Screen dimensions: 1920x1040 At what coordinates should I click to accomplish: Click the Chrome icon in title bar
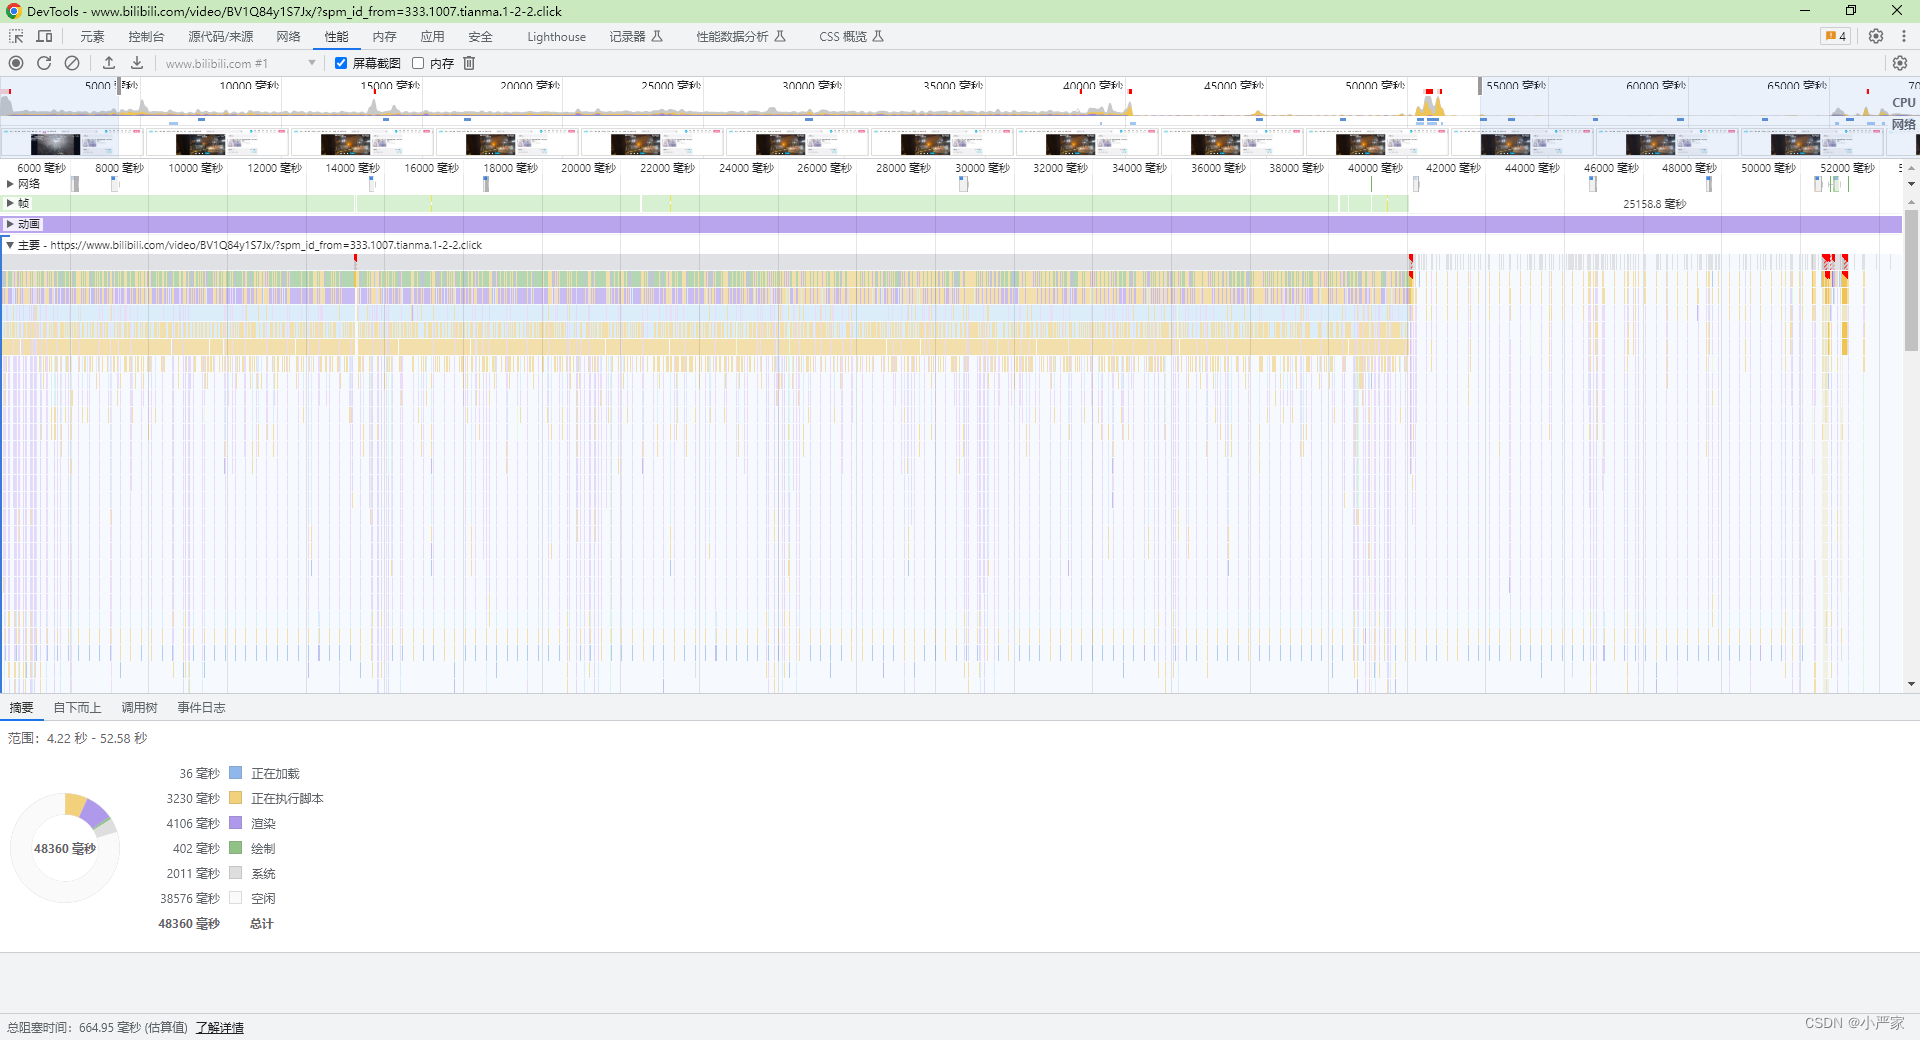[x=13, y=11]
